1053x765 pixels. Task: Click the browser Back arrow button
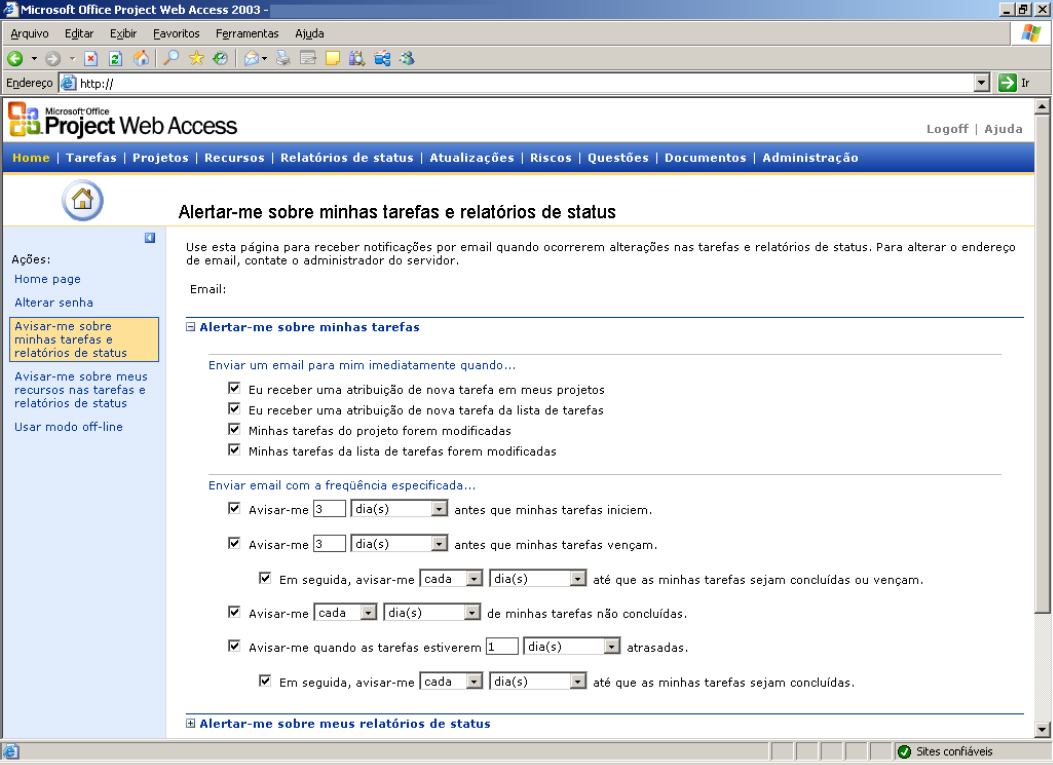(15, 58)
